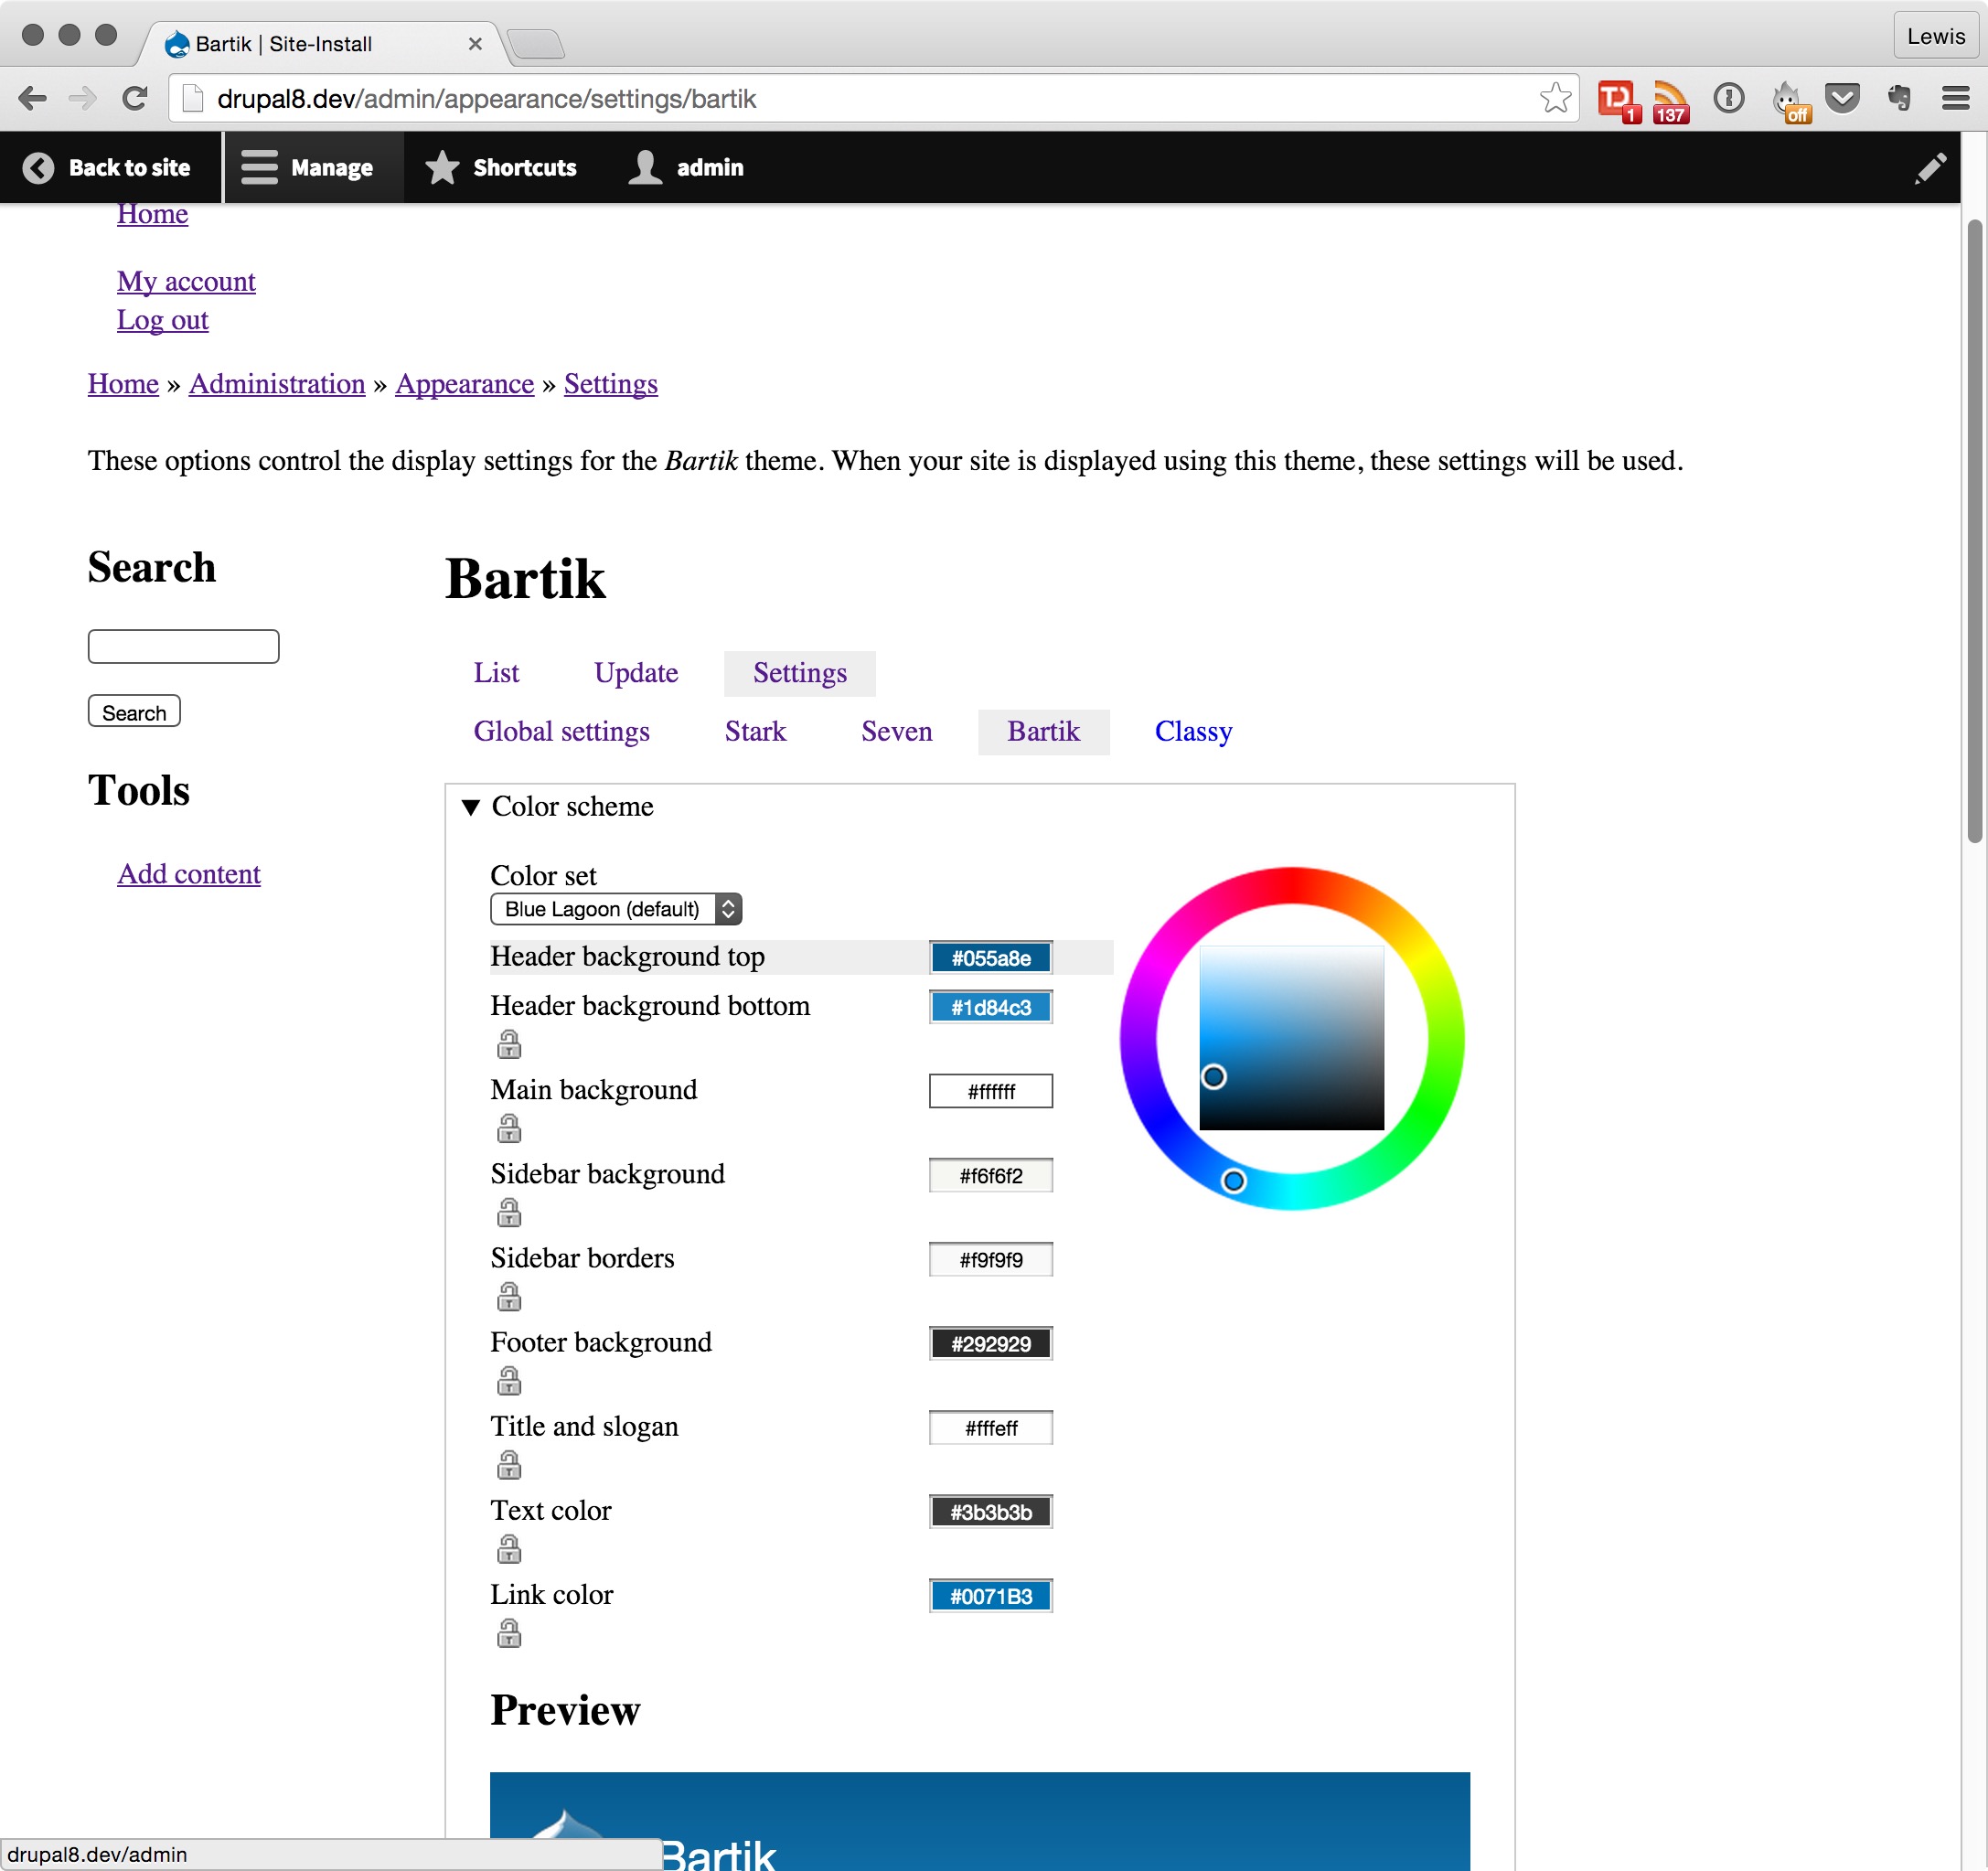This screenshot has height=1871, width=1988.
Task: Toggle lock under Sidebar borders
Action: click(x=509, y=1296)
